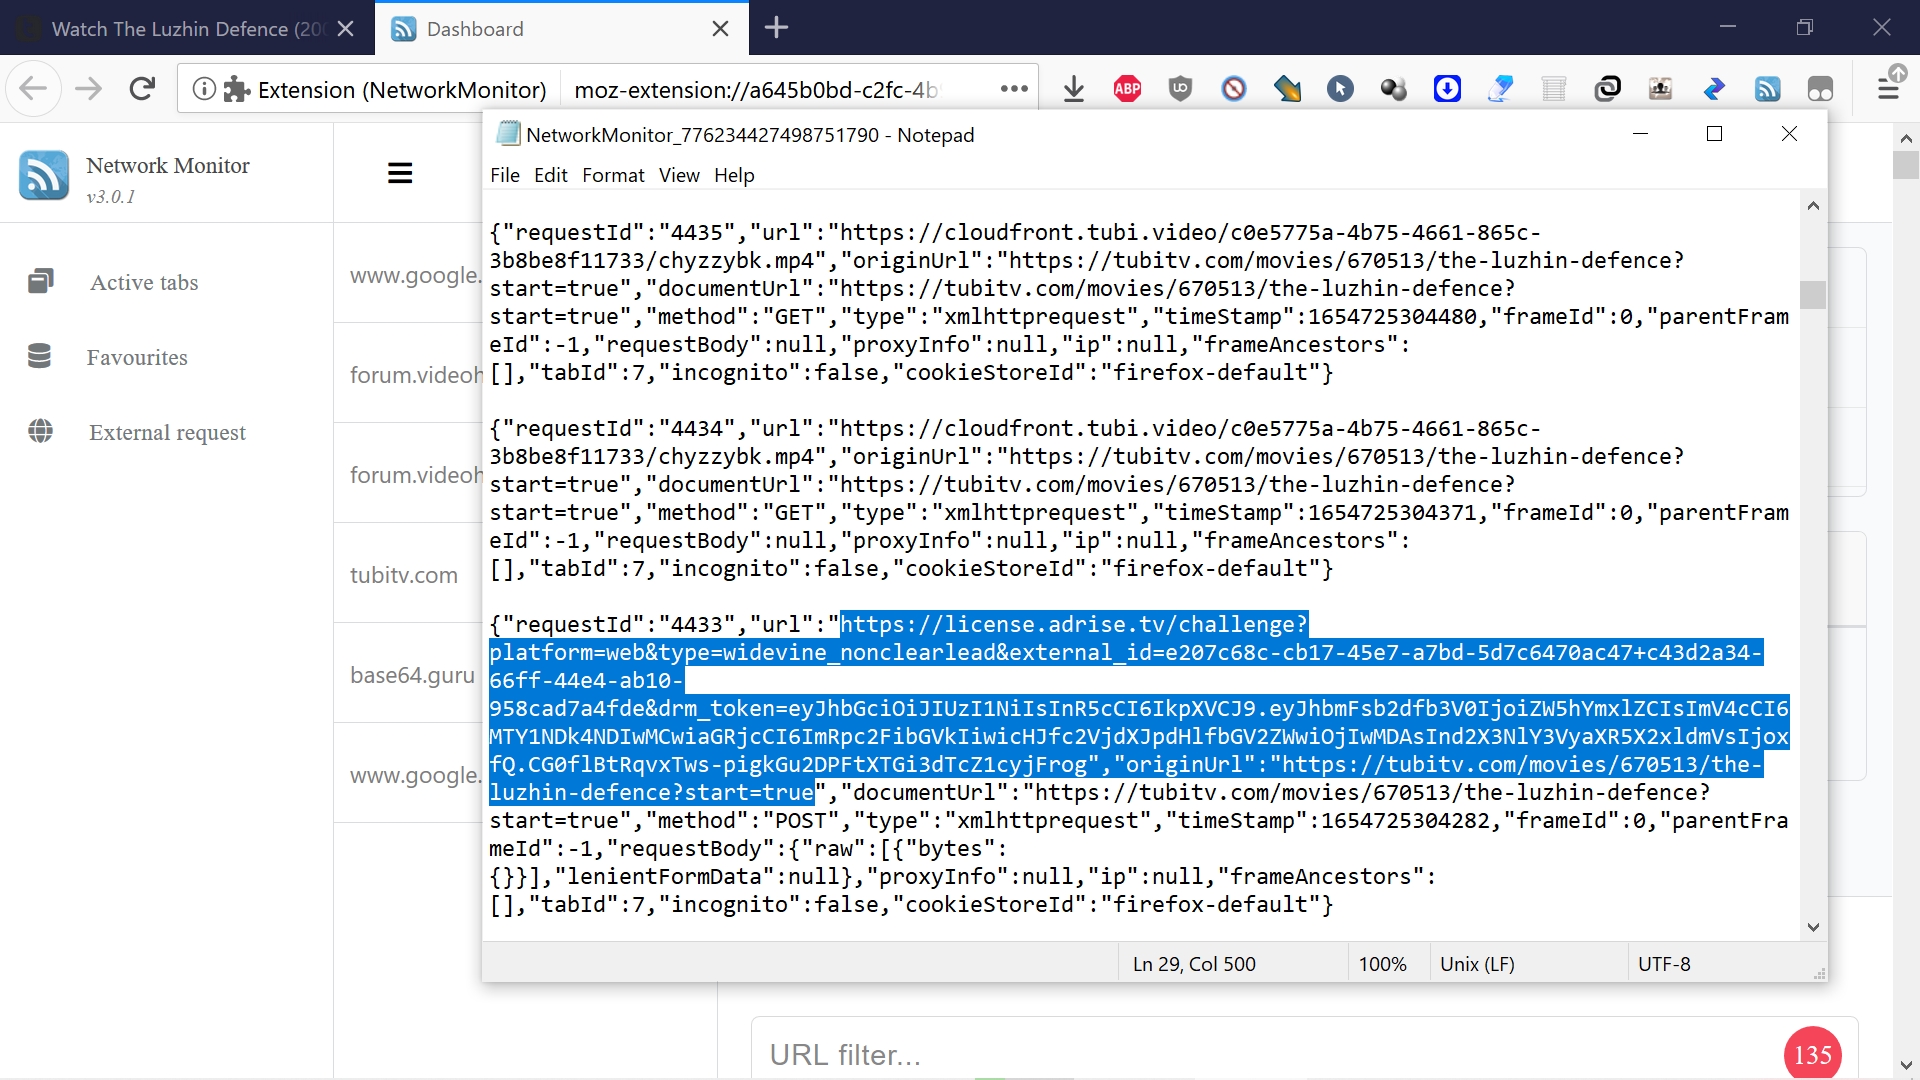Open Active tabs in sidebar
This screenshot has width=1920, height=1080.
(x=144, y=282)
